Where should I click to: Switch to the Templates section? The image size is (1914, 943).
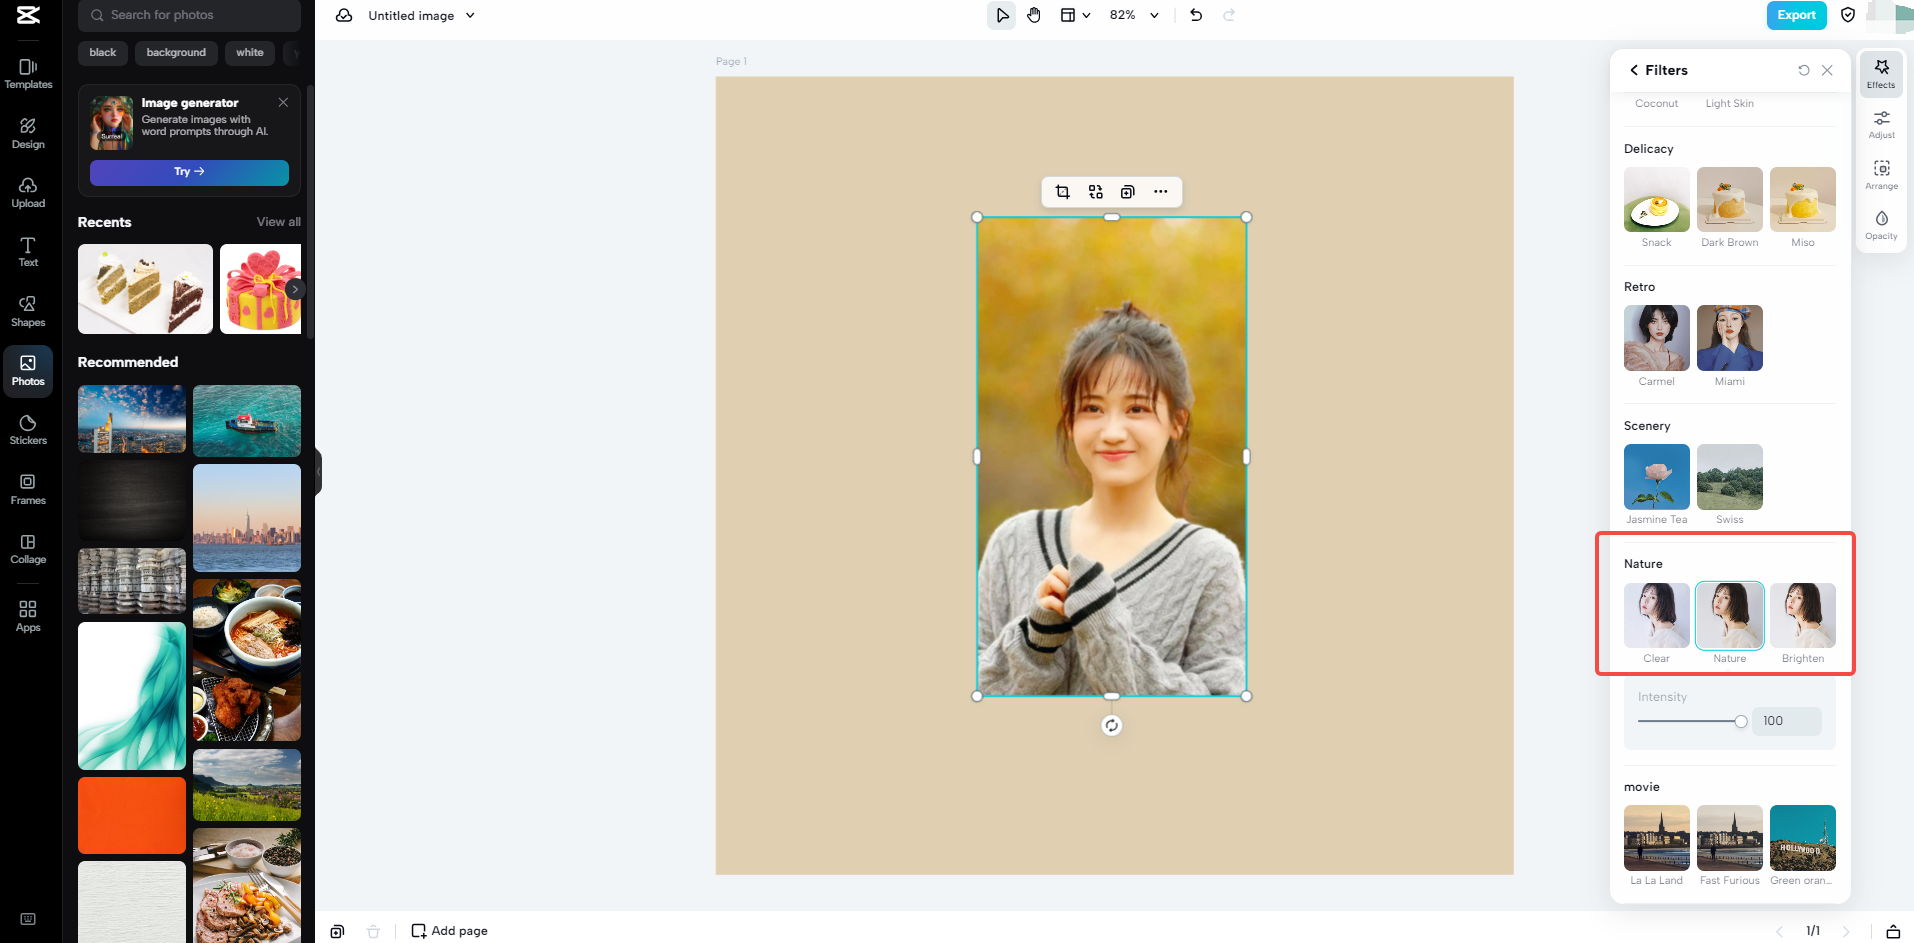coord(27,73)
